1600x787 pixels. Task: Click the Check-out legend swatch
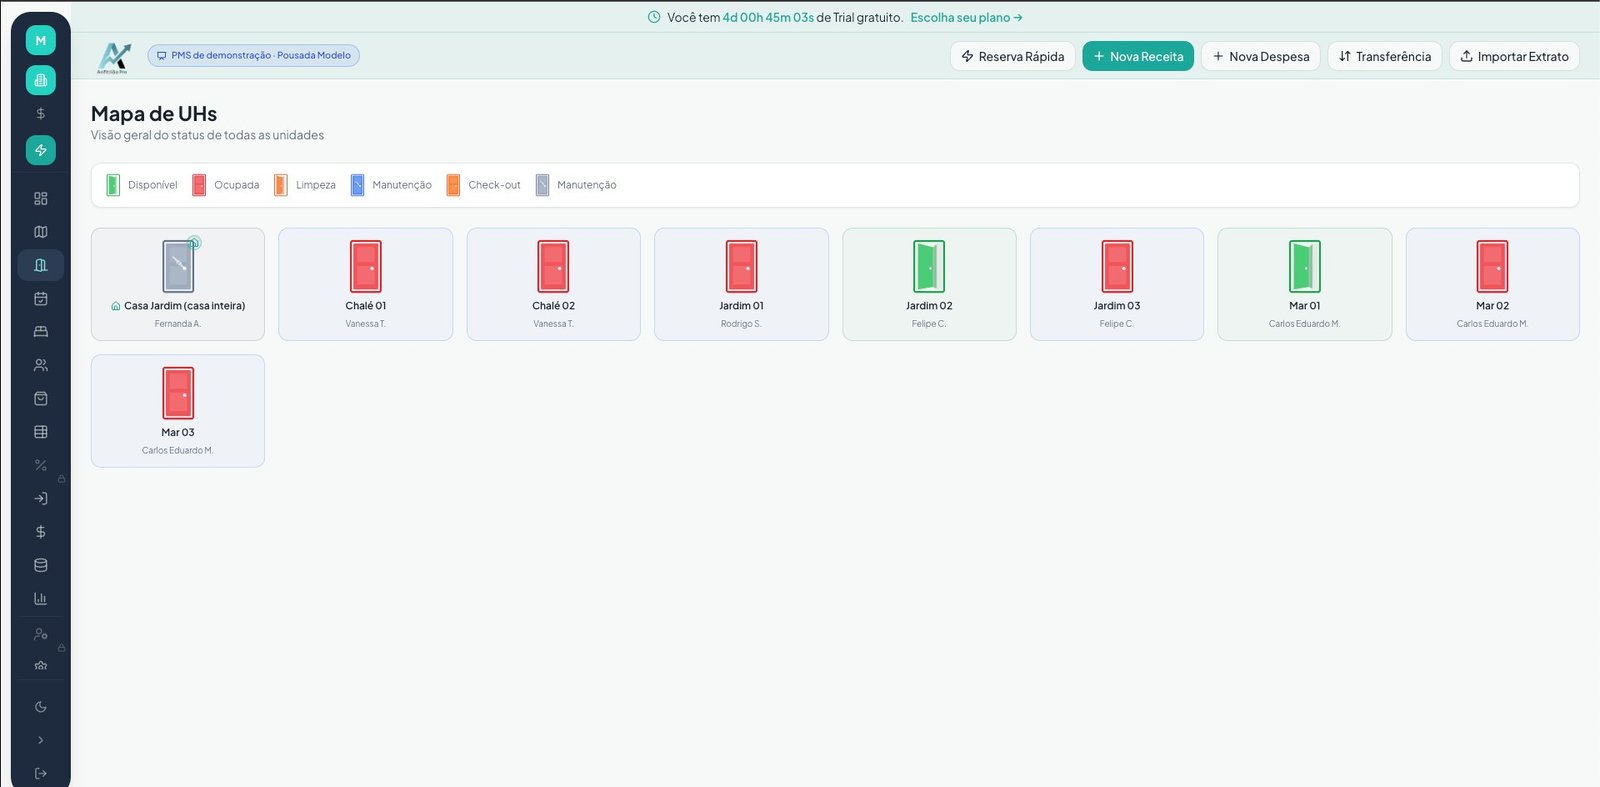click(x=453, y=185)
